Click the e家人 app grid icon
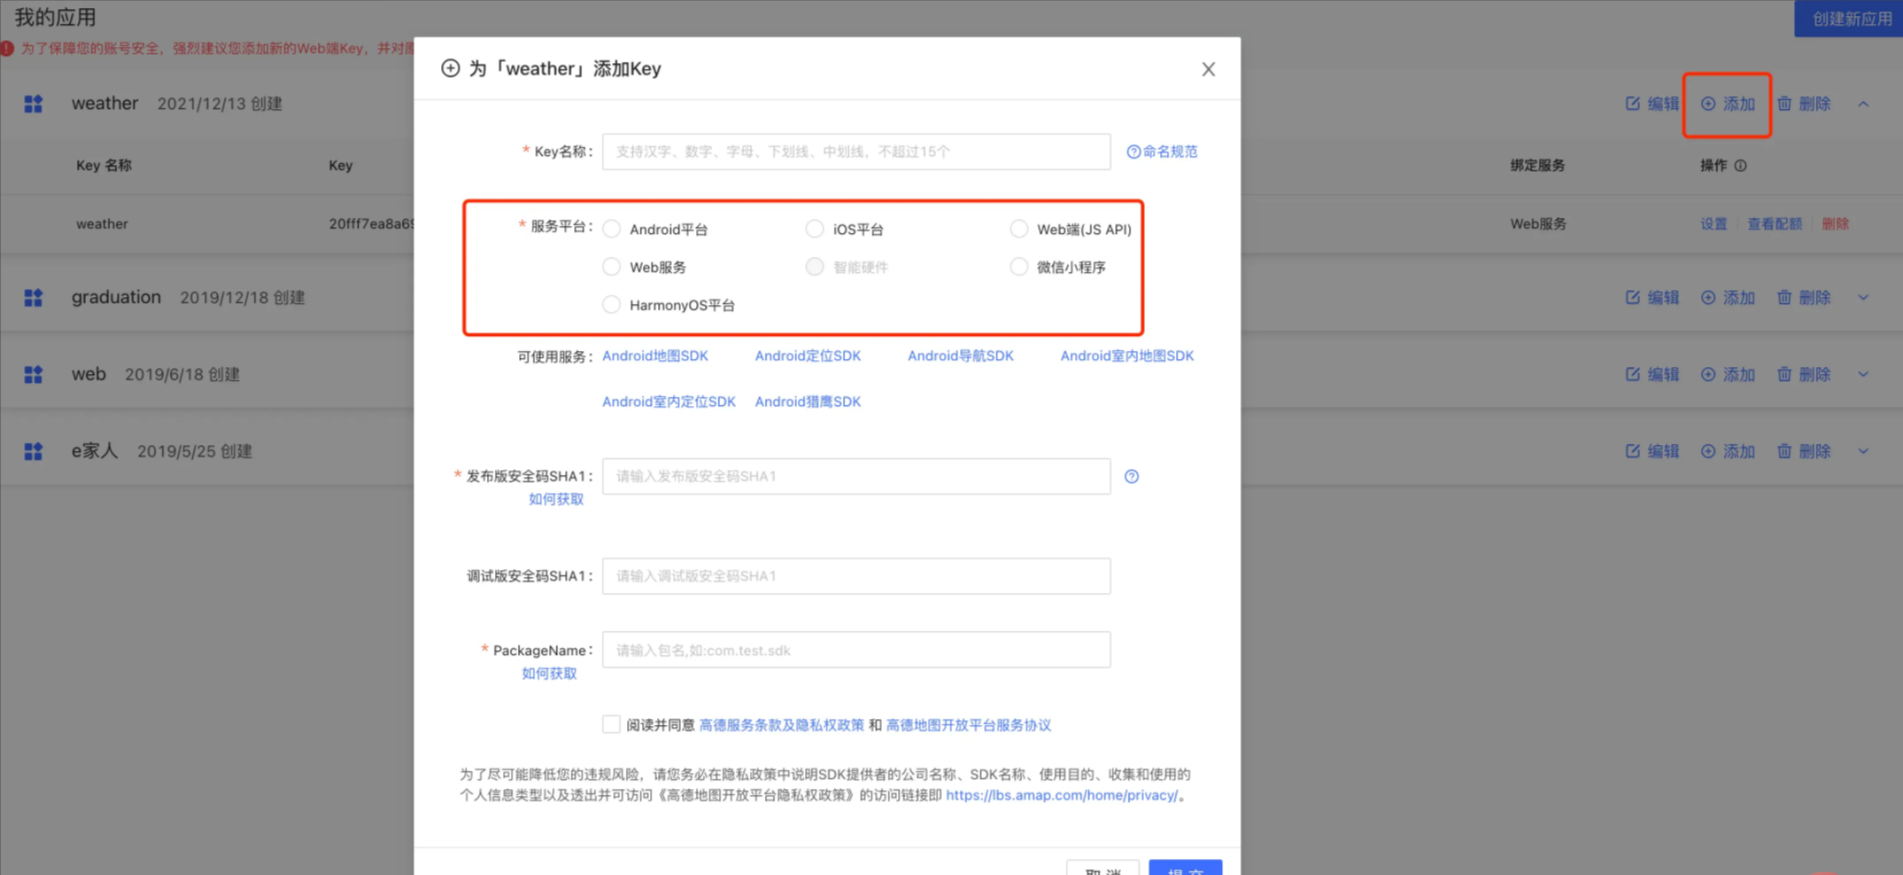Viewport: 1903px width, 875px height. click(33, 451)
